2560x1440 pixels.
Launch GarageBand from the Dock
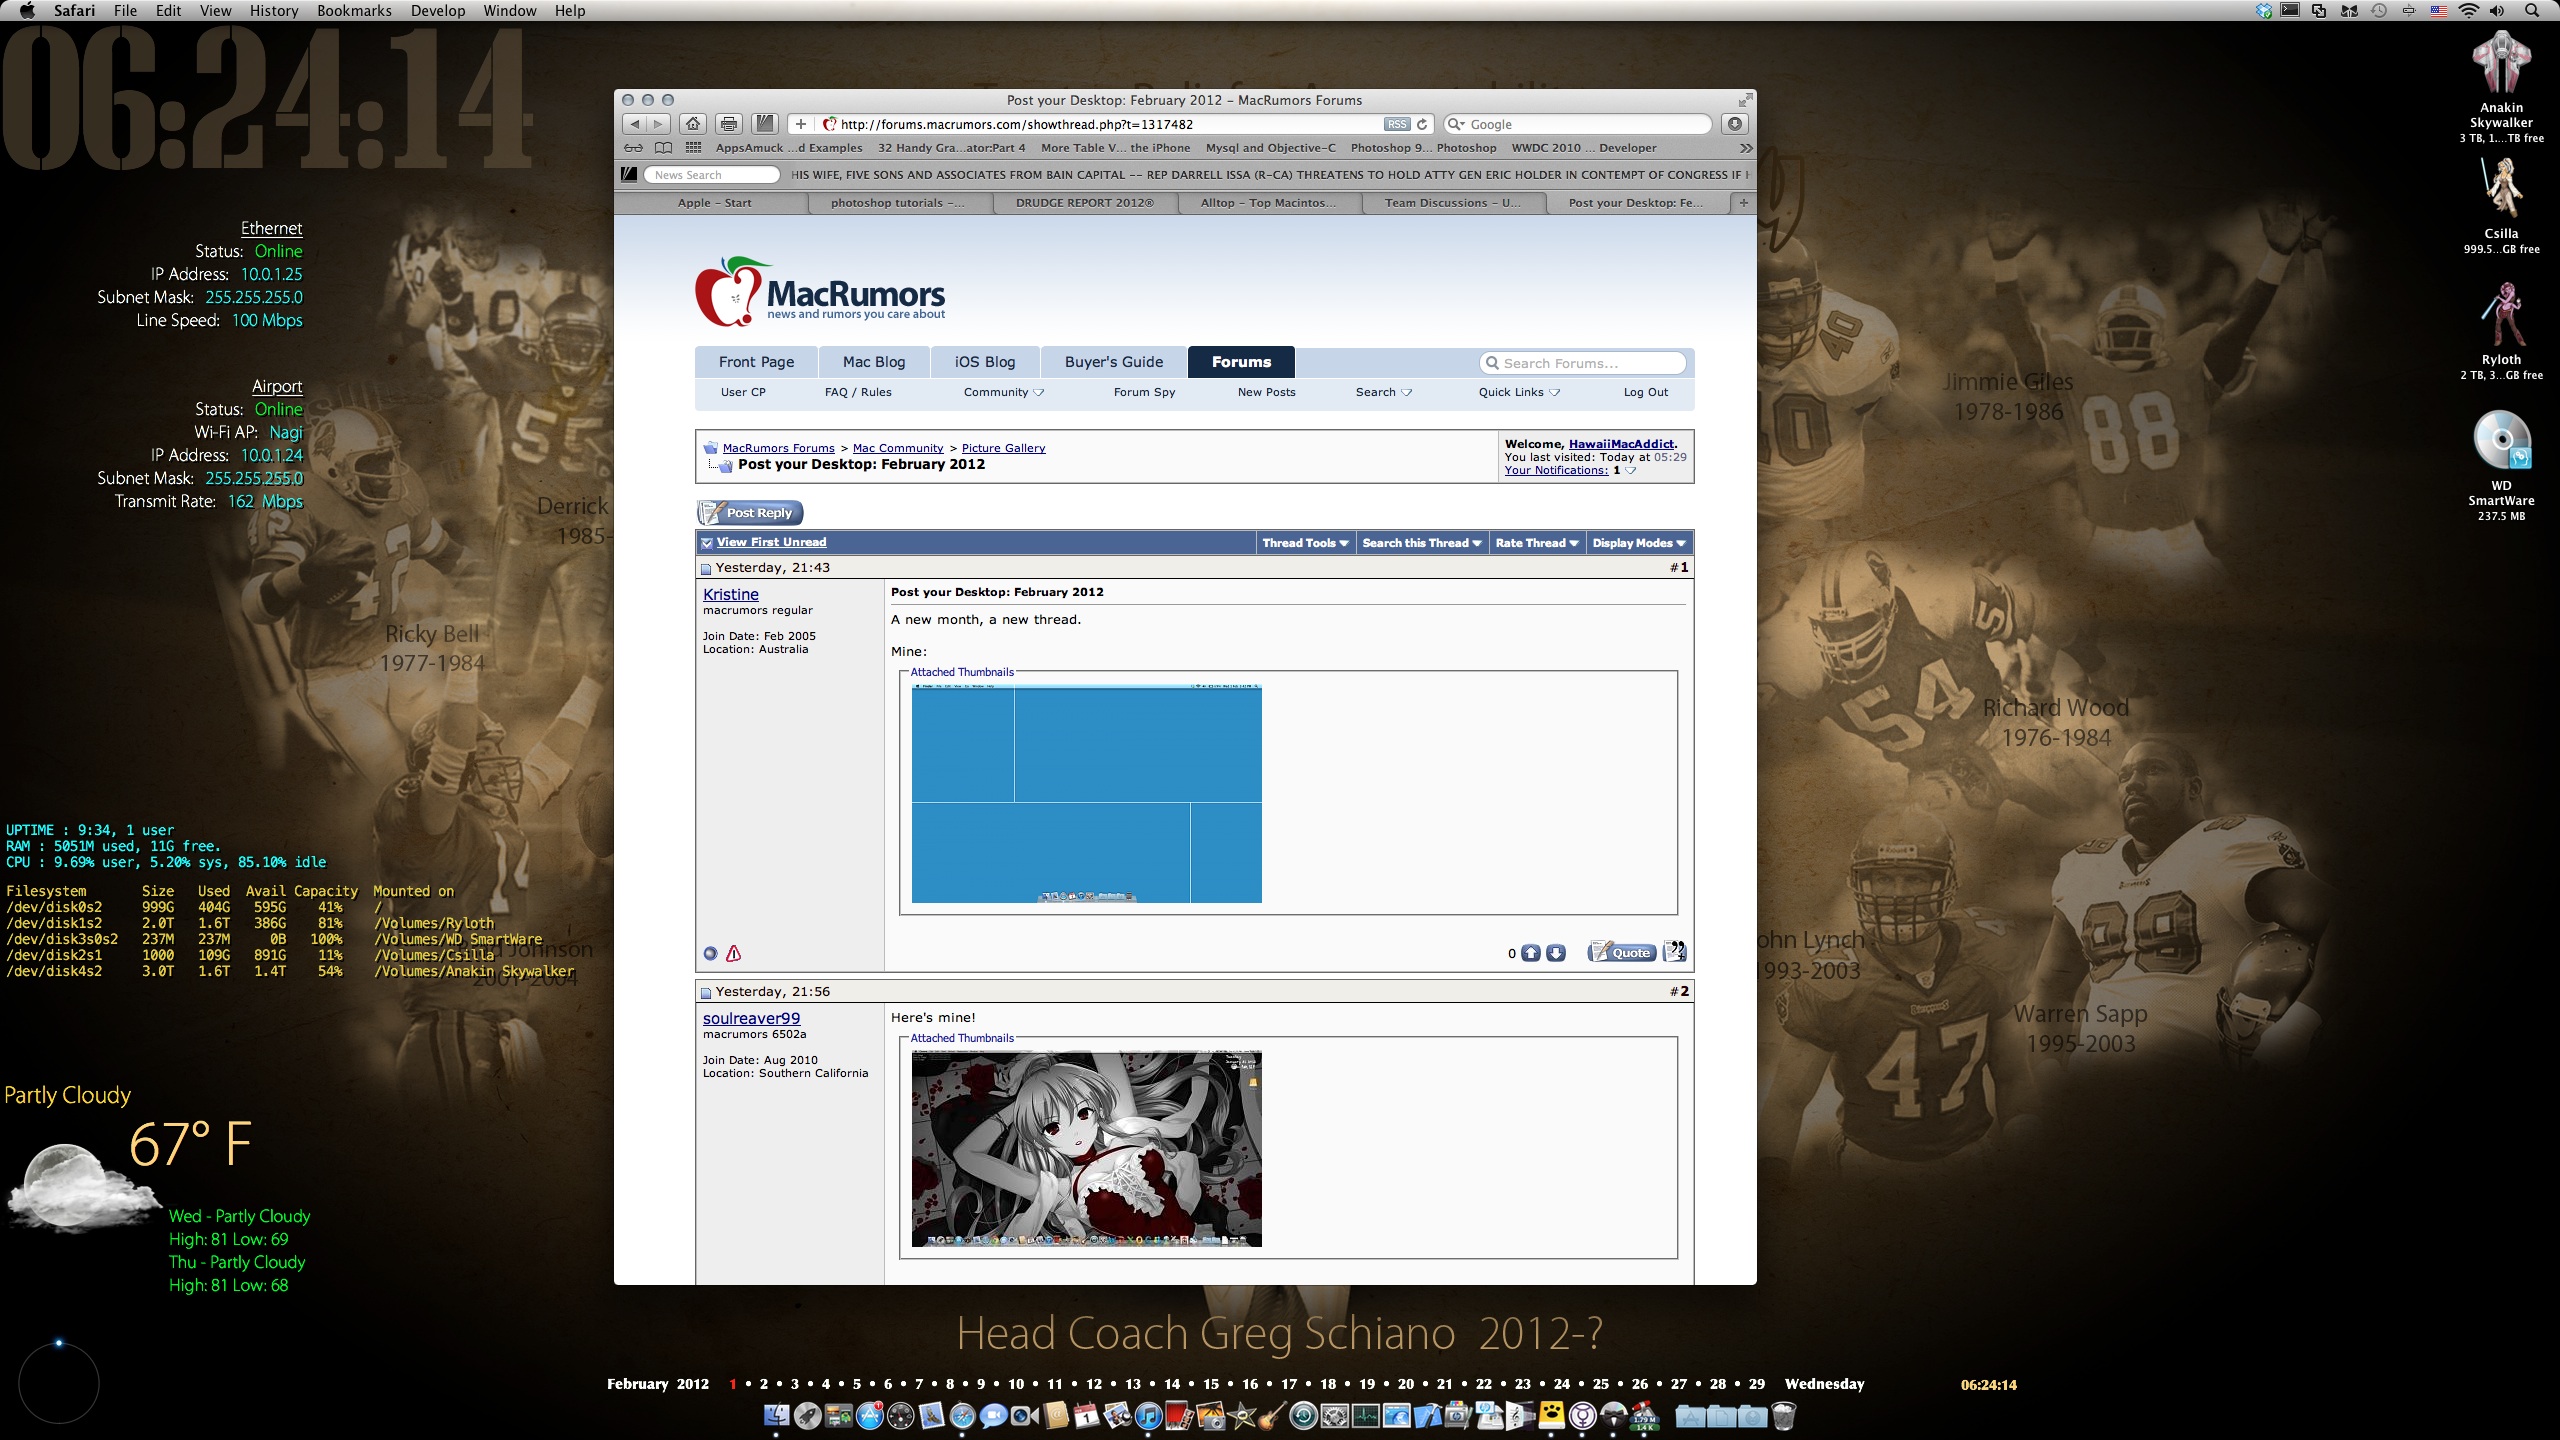pyautogui.click(x=1272, y=1416)
